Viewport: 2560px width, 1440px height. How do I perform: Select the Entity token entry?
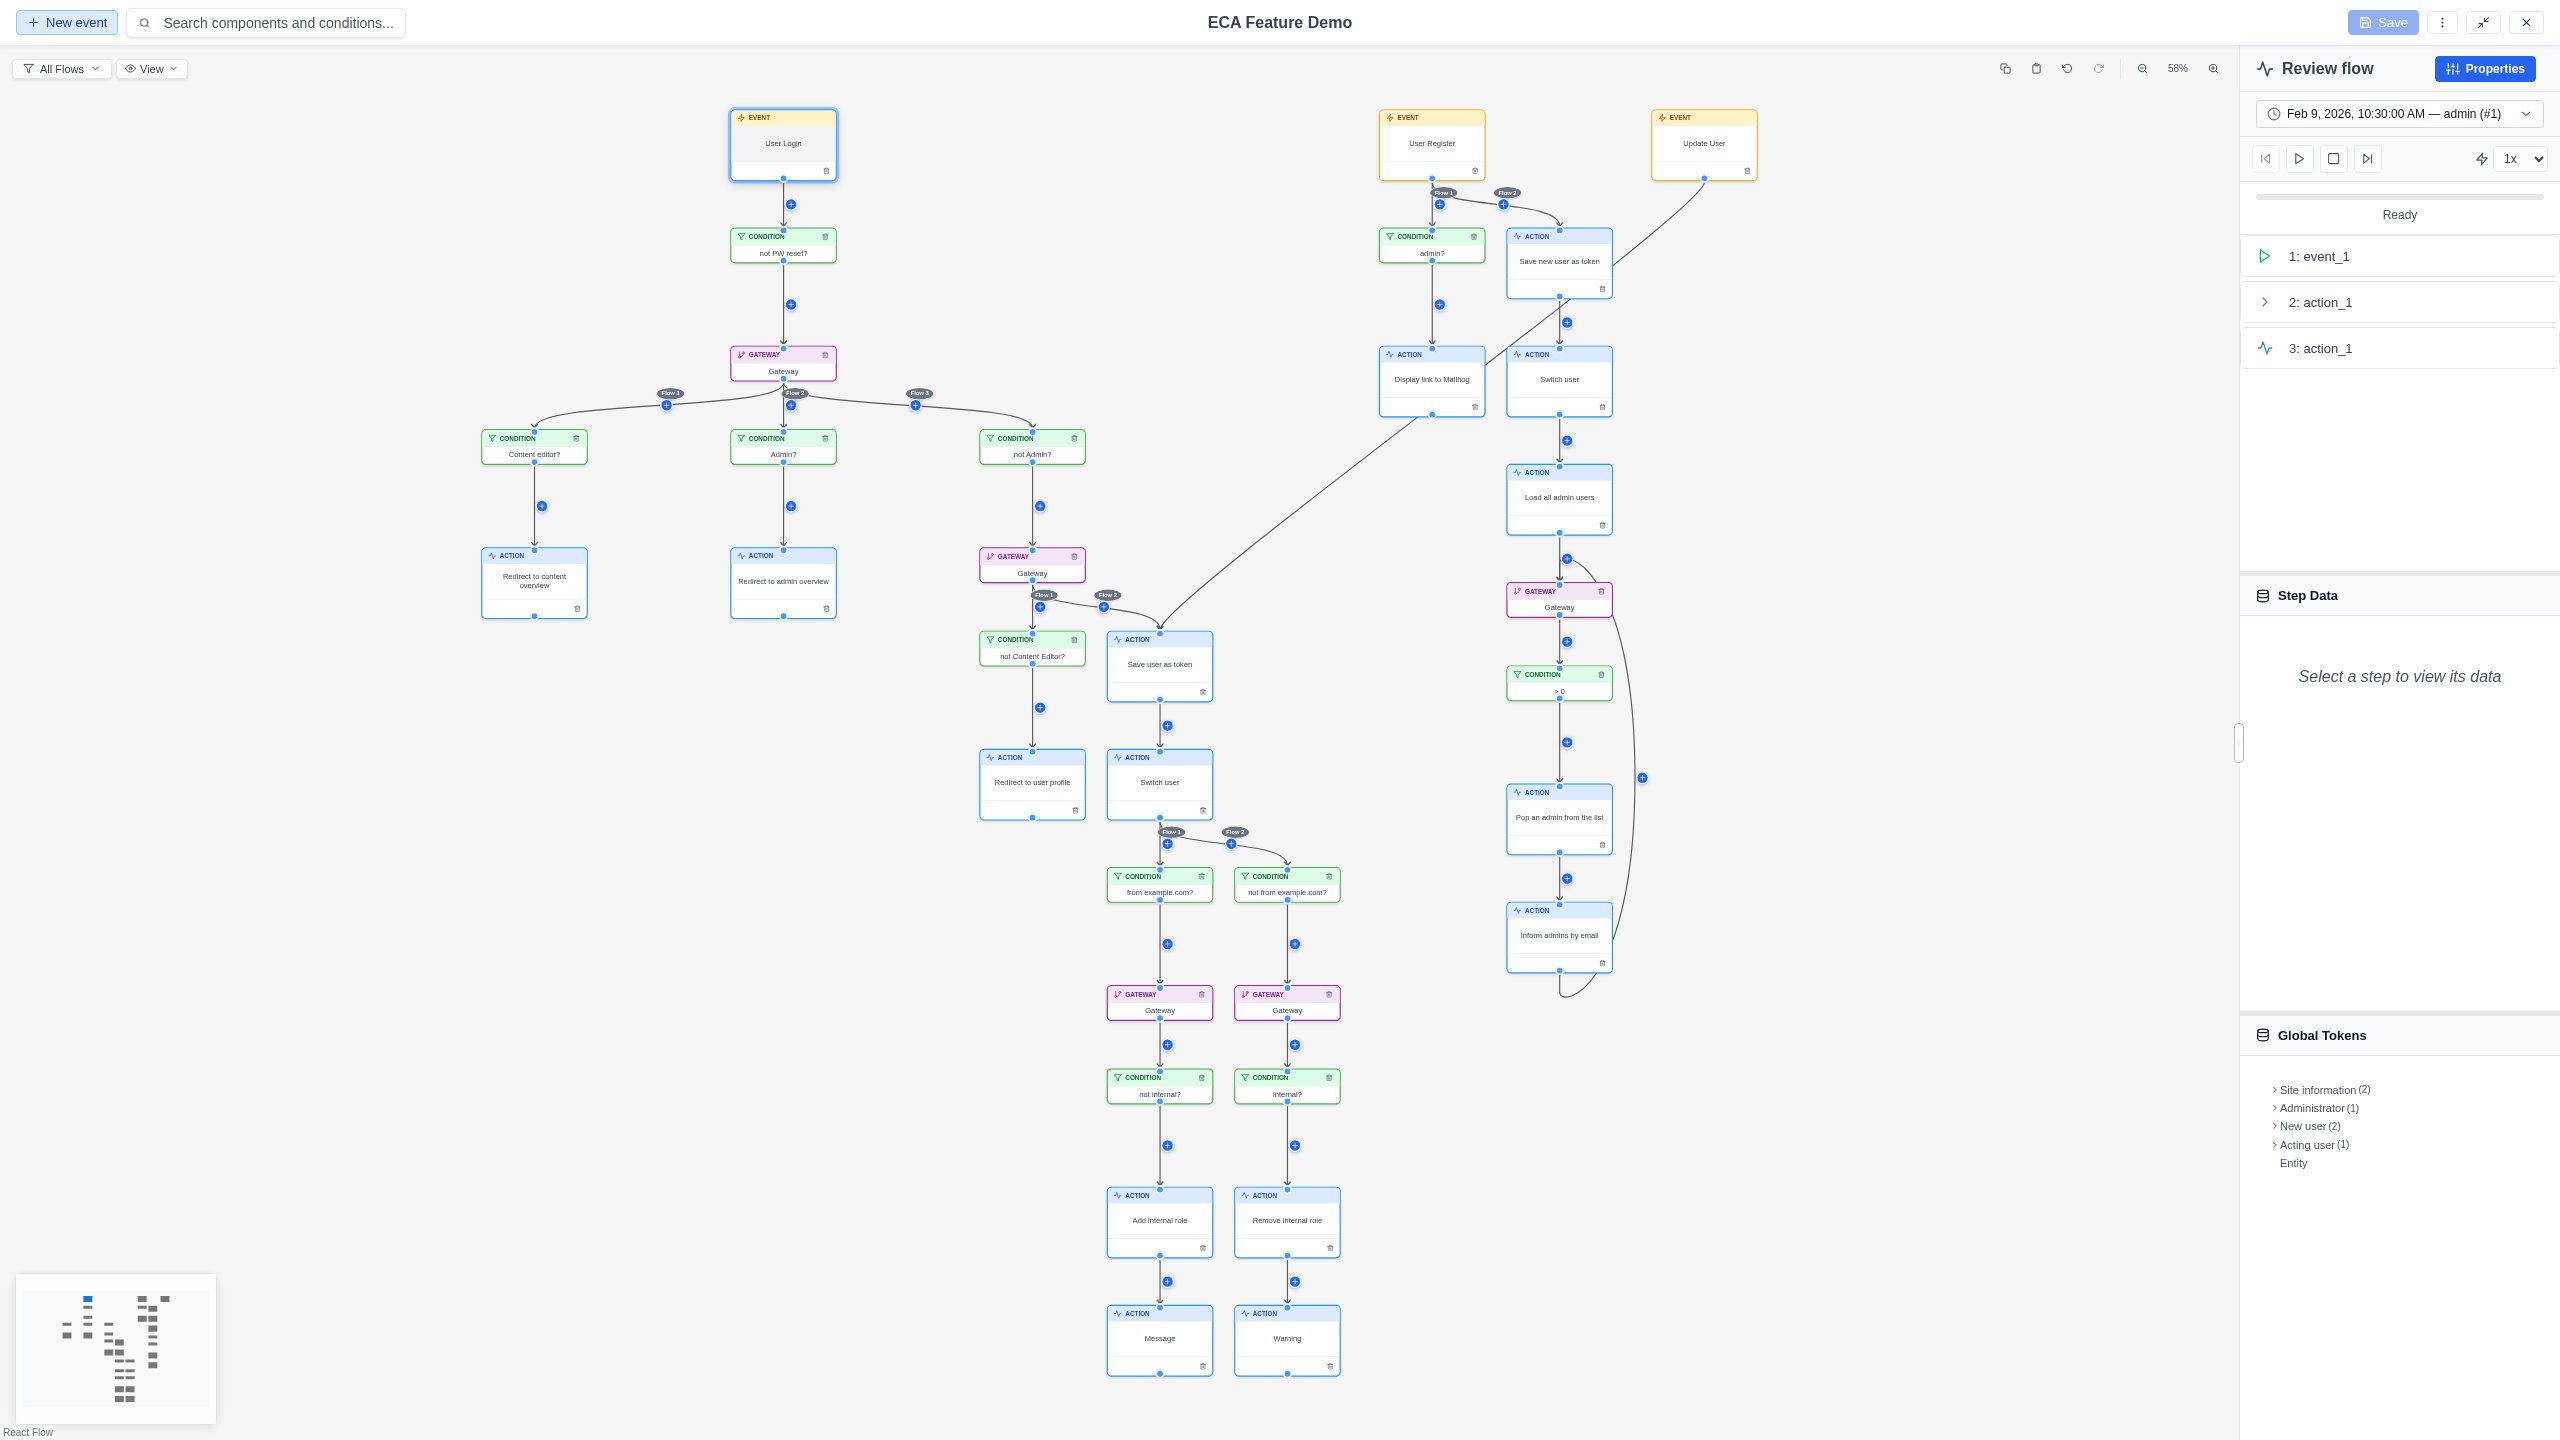pyautogui.click(x=2294, y=1163)
